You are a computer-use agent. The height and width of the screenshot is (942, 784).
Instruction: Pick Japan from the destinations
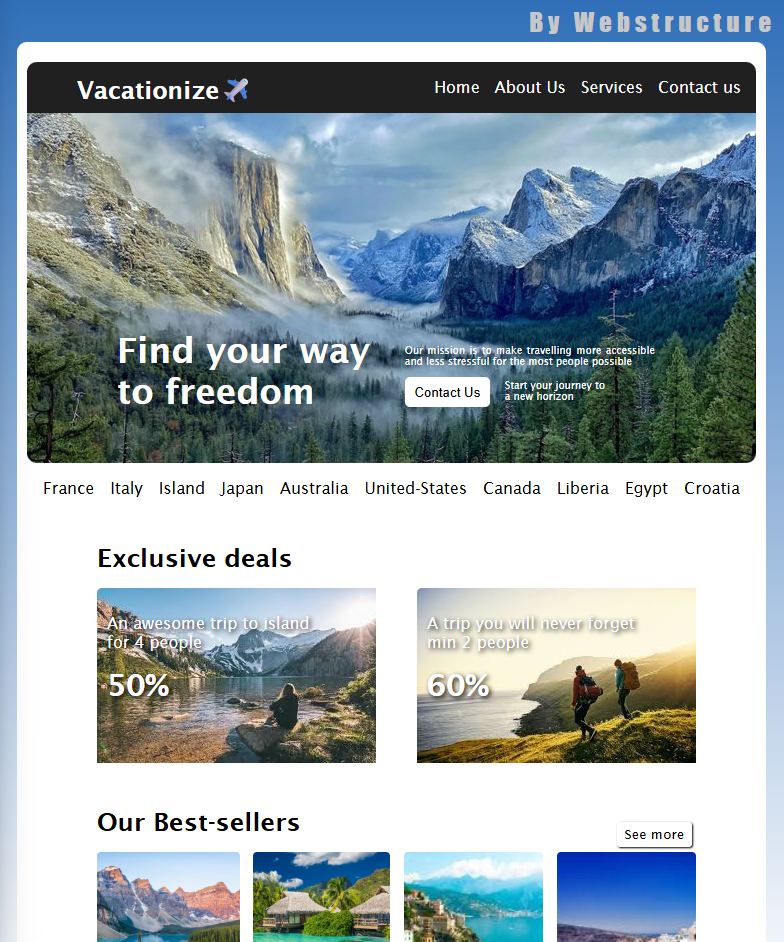point(242,488)
